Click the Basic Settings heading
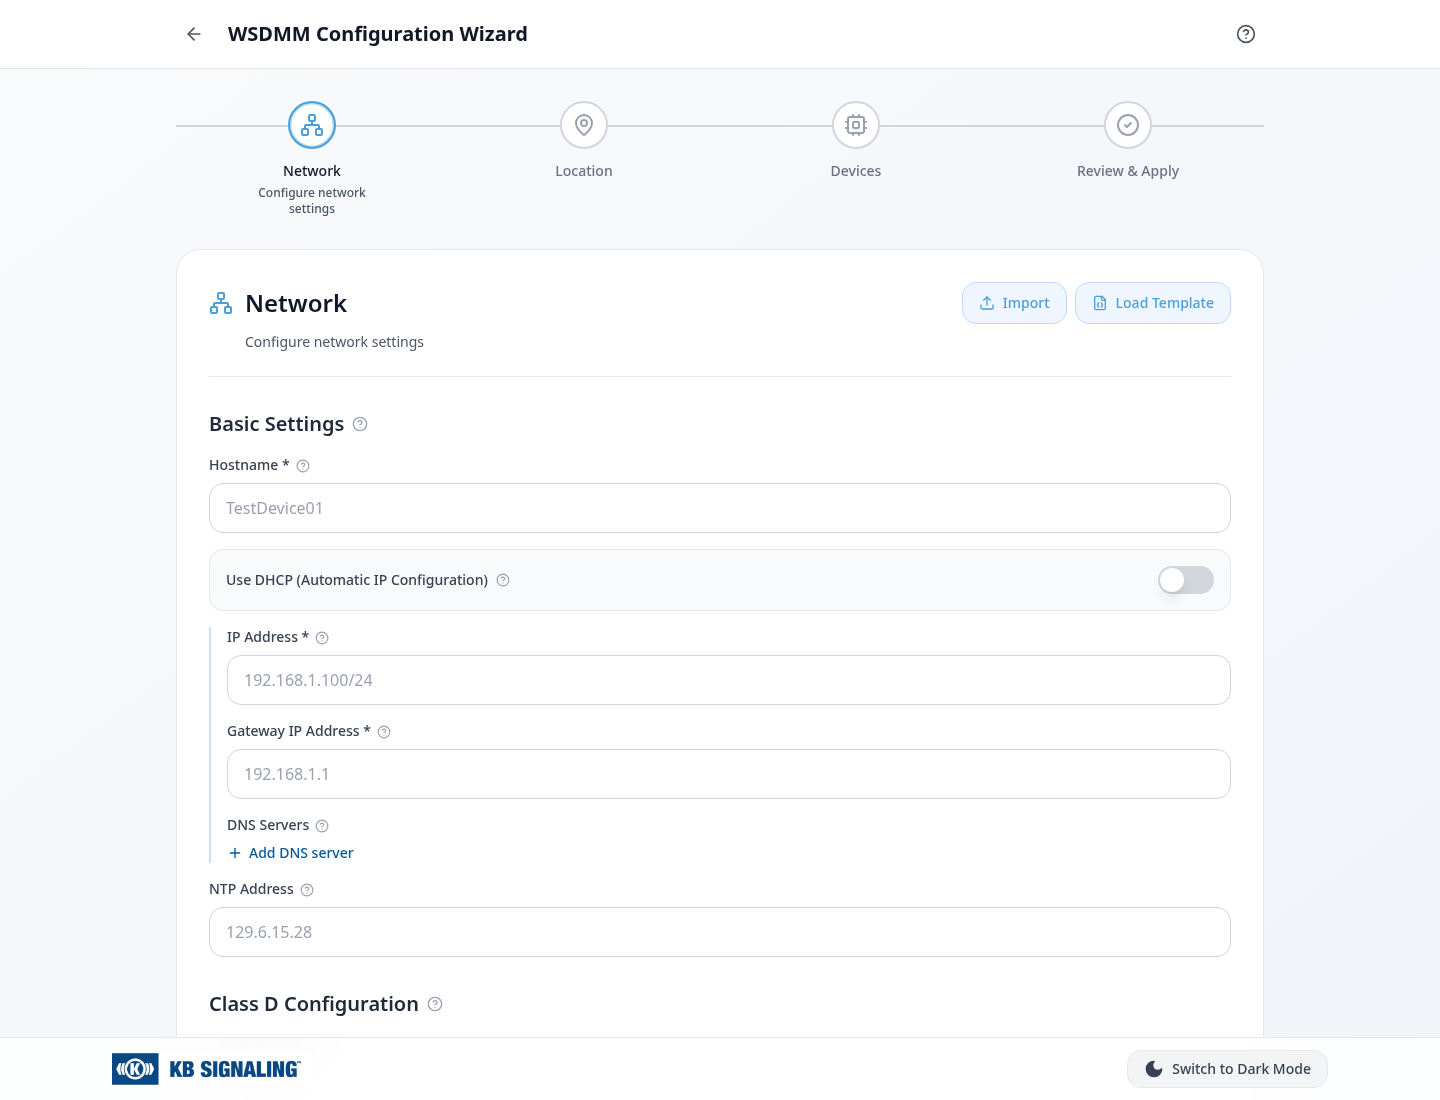This screenshot has height=1100, width=1440. coord(276,424)
